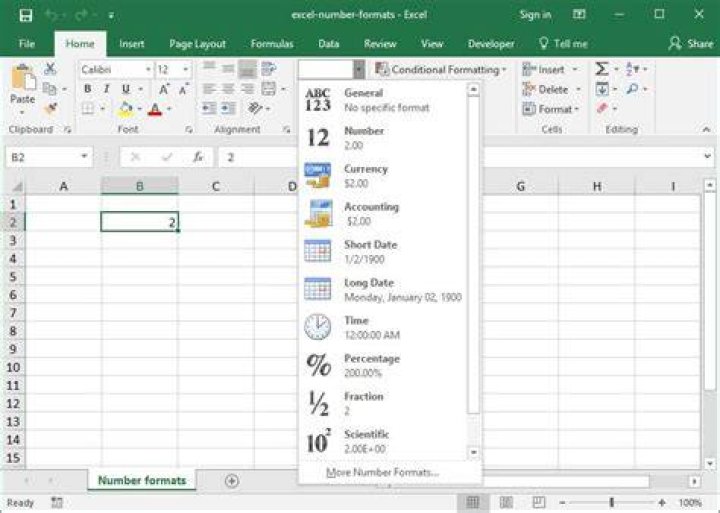Align text right in the cell
Image resolution: width=720 pixels, height=513 pixels.
click(247, 89)
